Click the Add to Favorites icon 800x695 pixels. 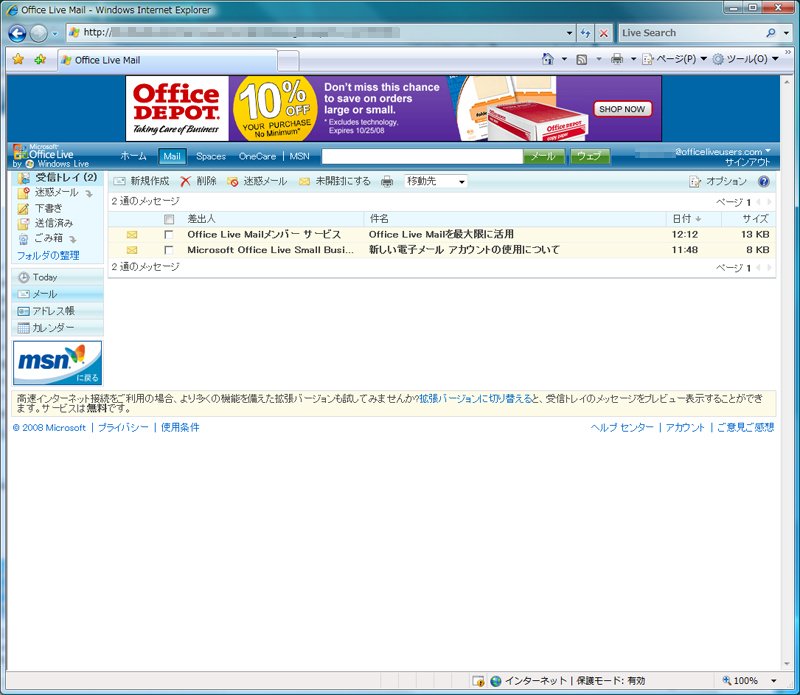[x=40, y=59]
